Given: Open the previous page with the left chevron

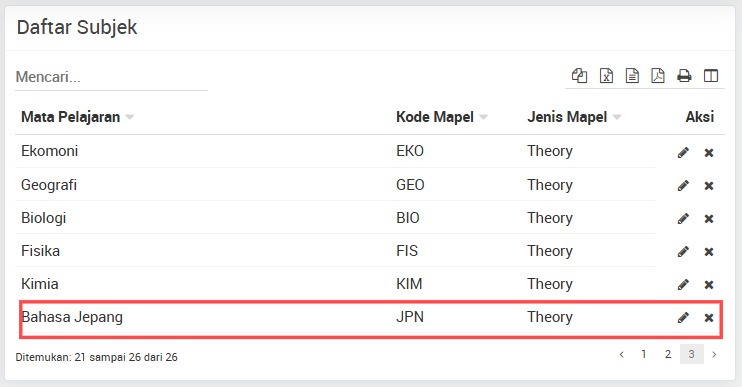Looking at the screenshot, I should (622, 354).
